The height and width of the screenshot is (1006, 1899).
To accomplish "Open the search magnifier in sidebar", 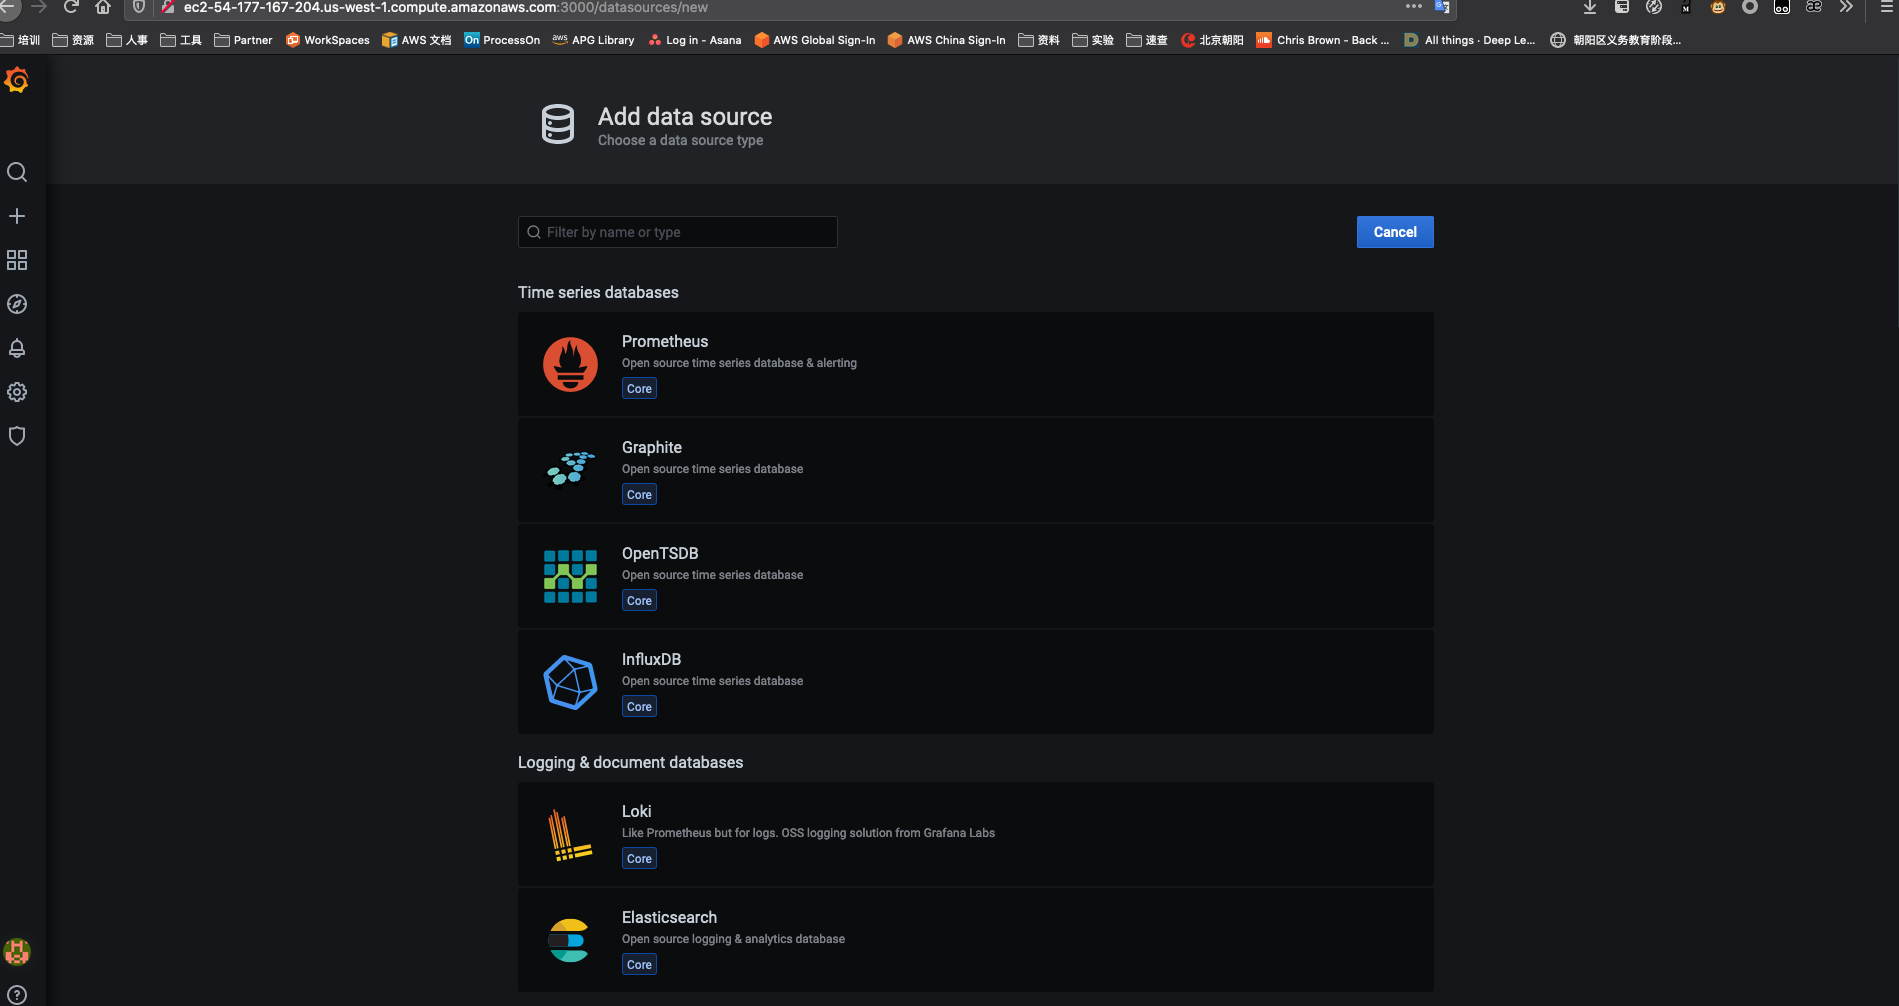I will 17,172.
